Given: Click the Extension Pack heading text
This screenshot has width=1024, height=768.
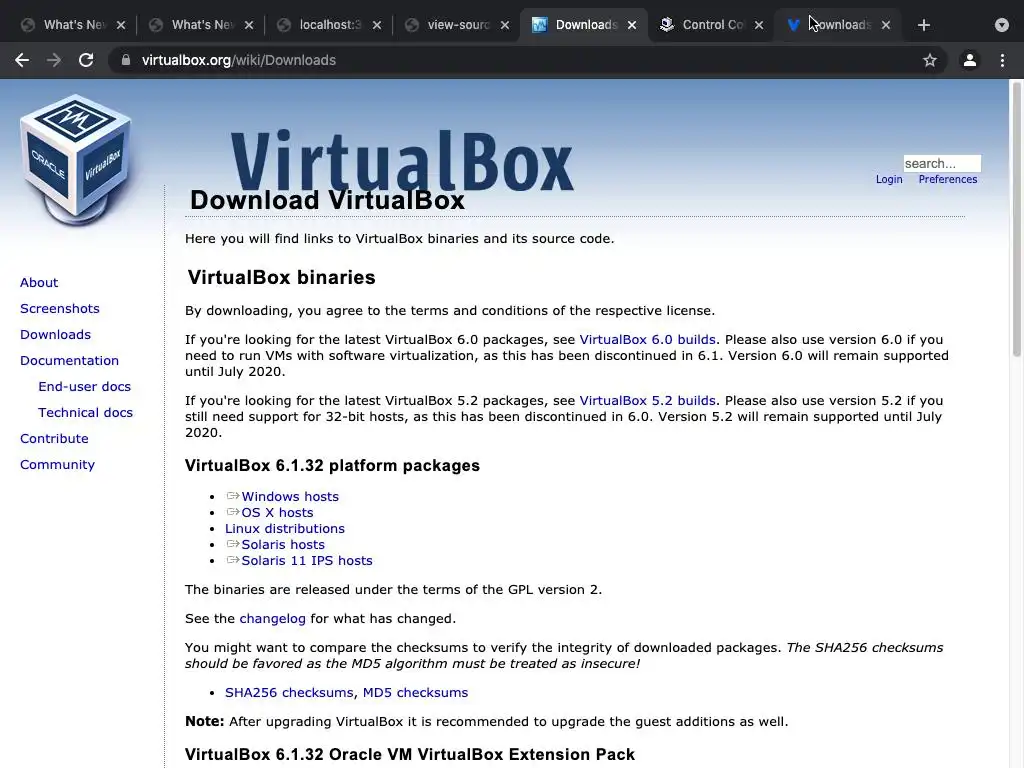Looking at the screenshot, I should pos(409,755).
